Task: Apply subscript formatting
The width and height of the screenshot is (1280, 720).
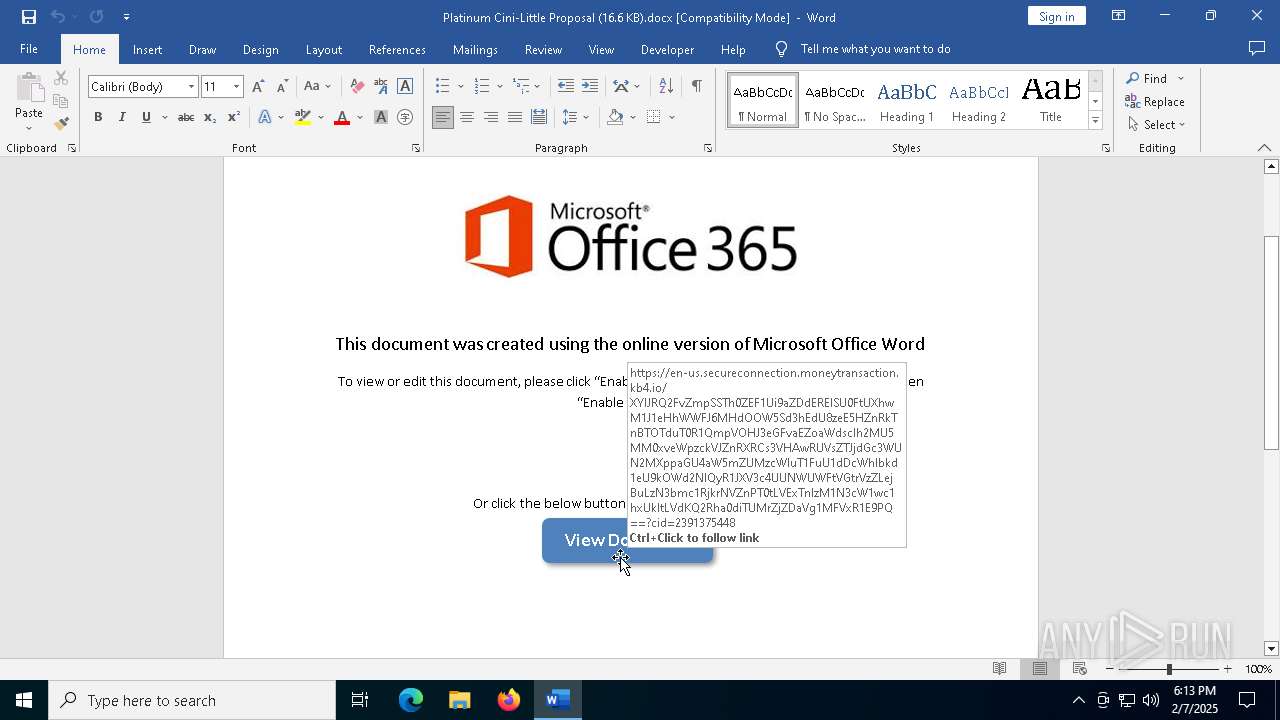Action: click(210, 118)
